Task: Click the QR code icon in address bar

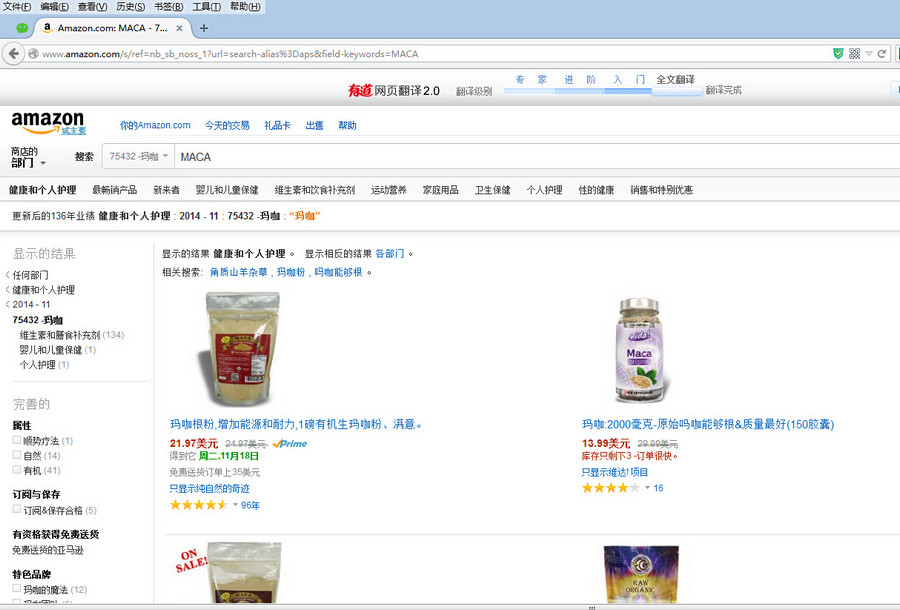Action: pos(854,53)
